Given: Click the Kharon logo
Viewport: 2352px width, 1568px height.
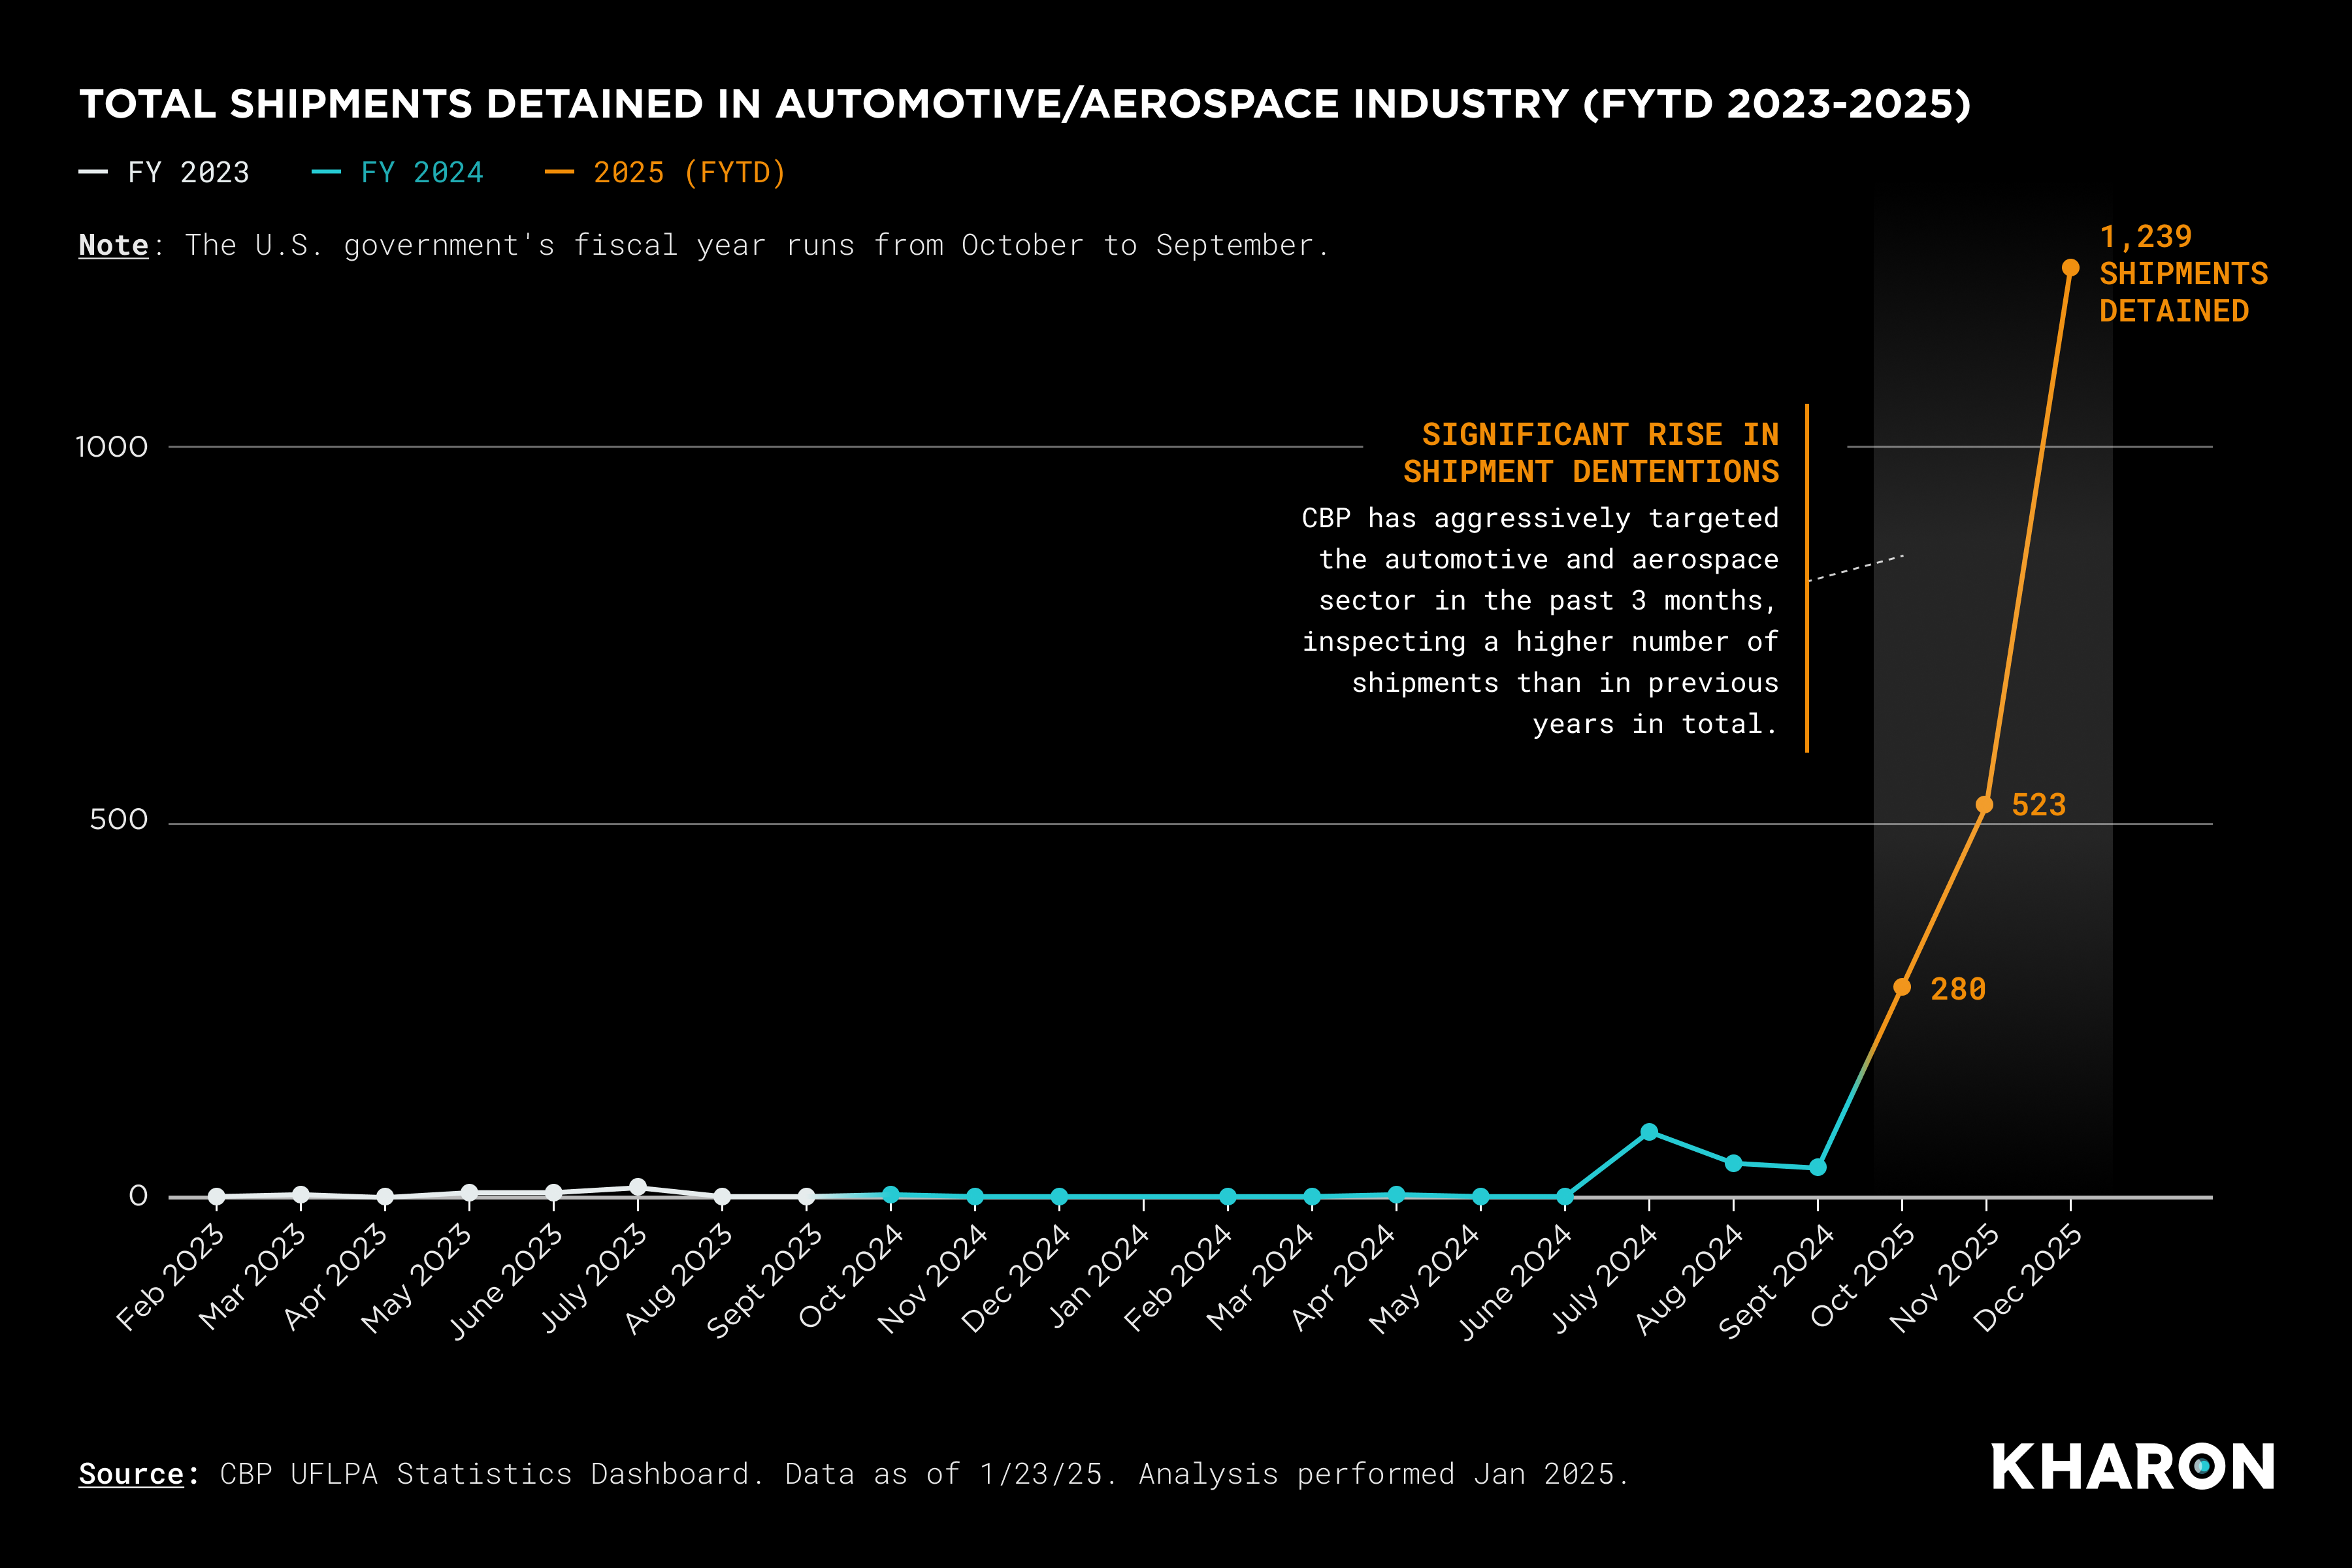Looking at the screenshot, I should [x=2132, y=1467].
